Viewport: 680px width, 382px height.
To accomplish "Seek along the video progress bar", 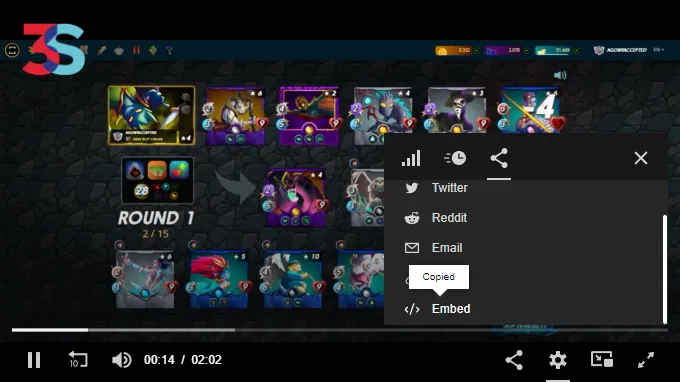I will pos(340,330).
